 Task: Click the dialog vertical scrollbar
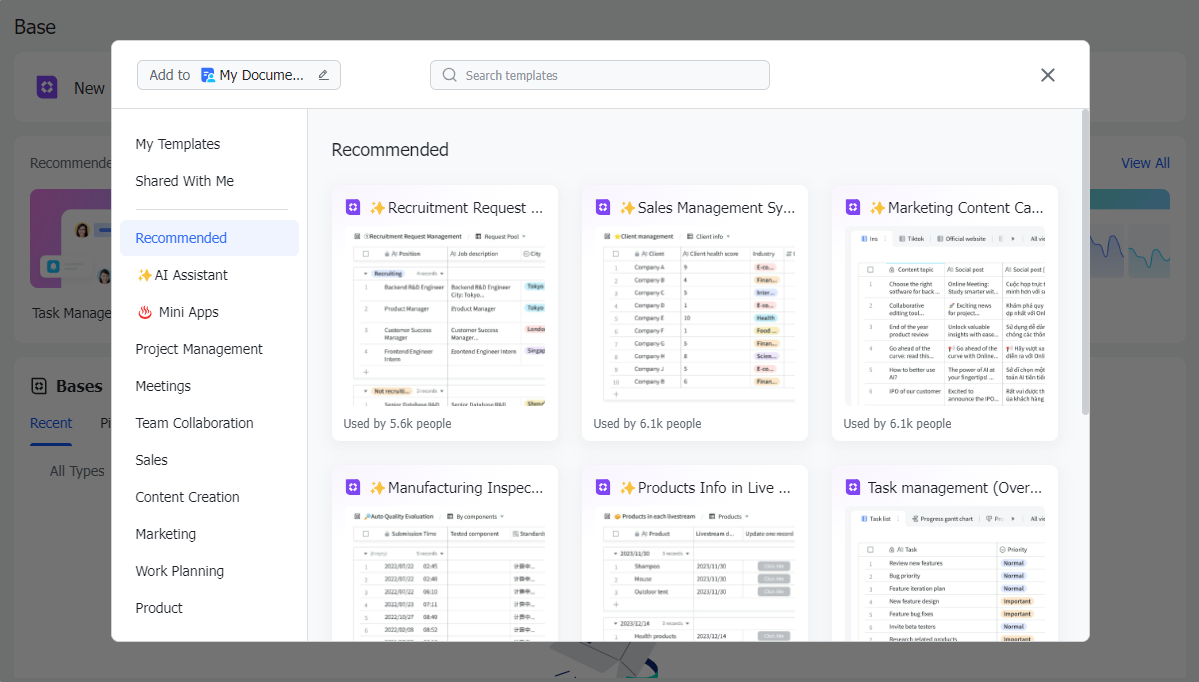(x=1084, y=262)
